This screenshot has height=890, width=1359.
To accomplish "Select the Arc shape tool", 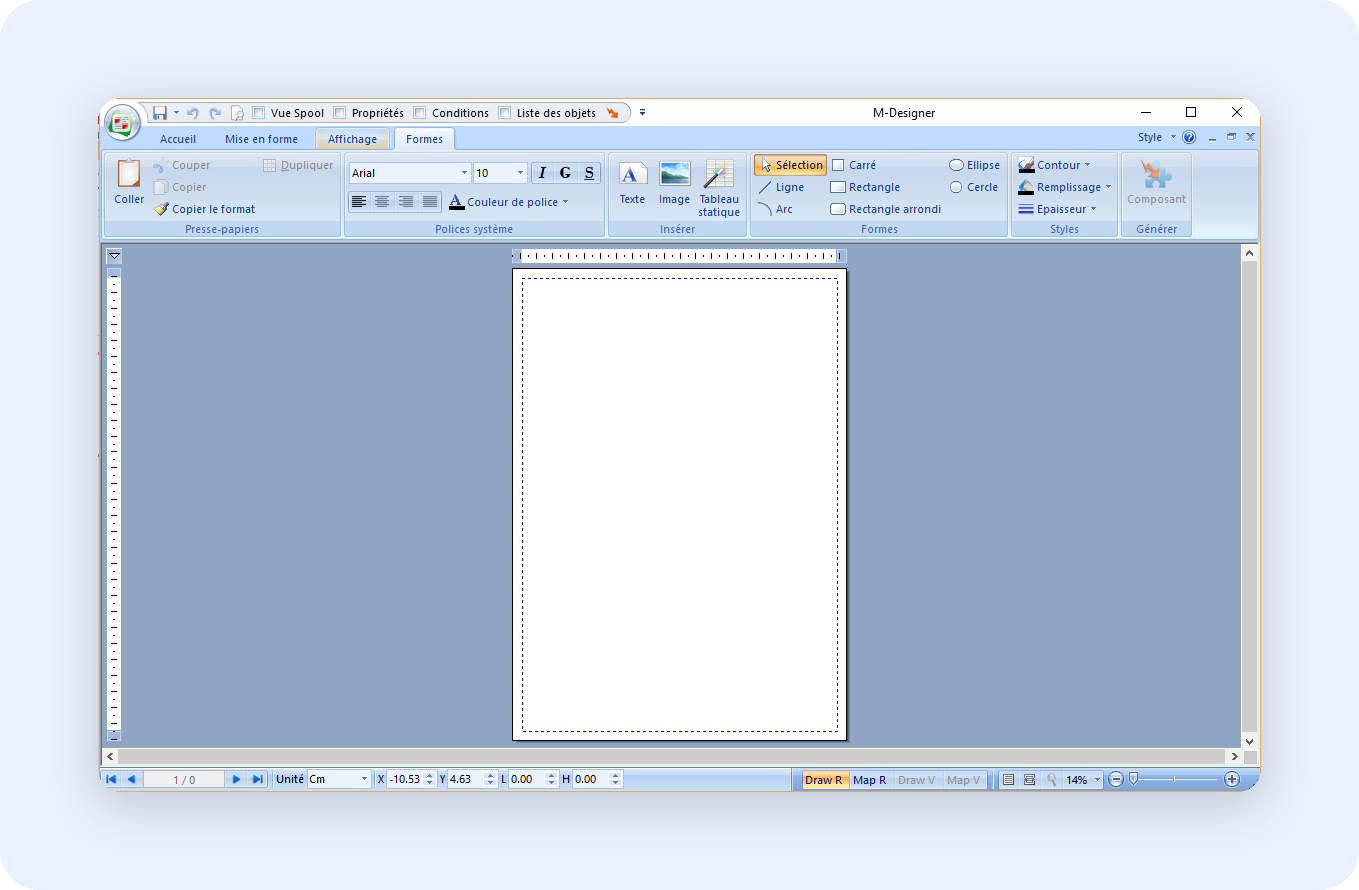I will [775, 209].
